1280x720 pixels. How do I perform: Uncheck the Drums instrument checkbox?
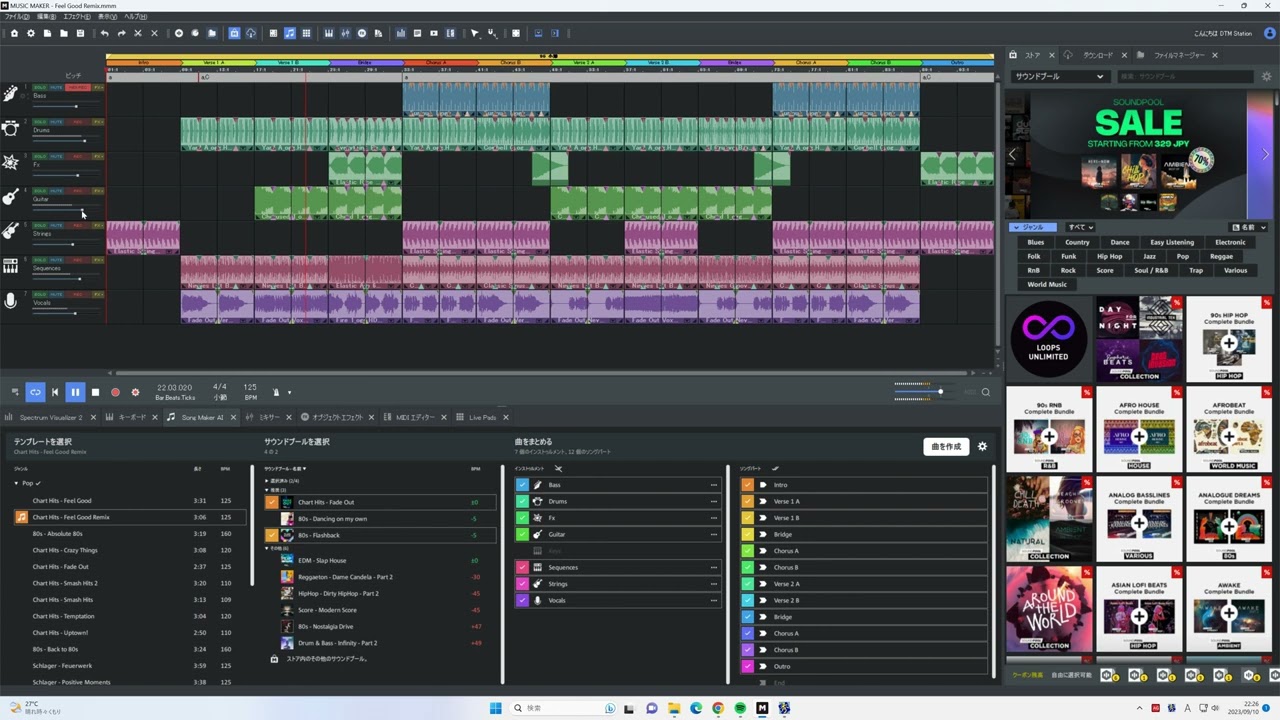click(522, 501)
